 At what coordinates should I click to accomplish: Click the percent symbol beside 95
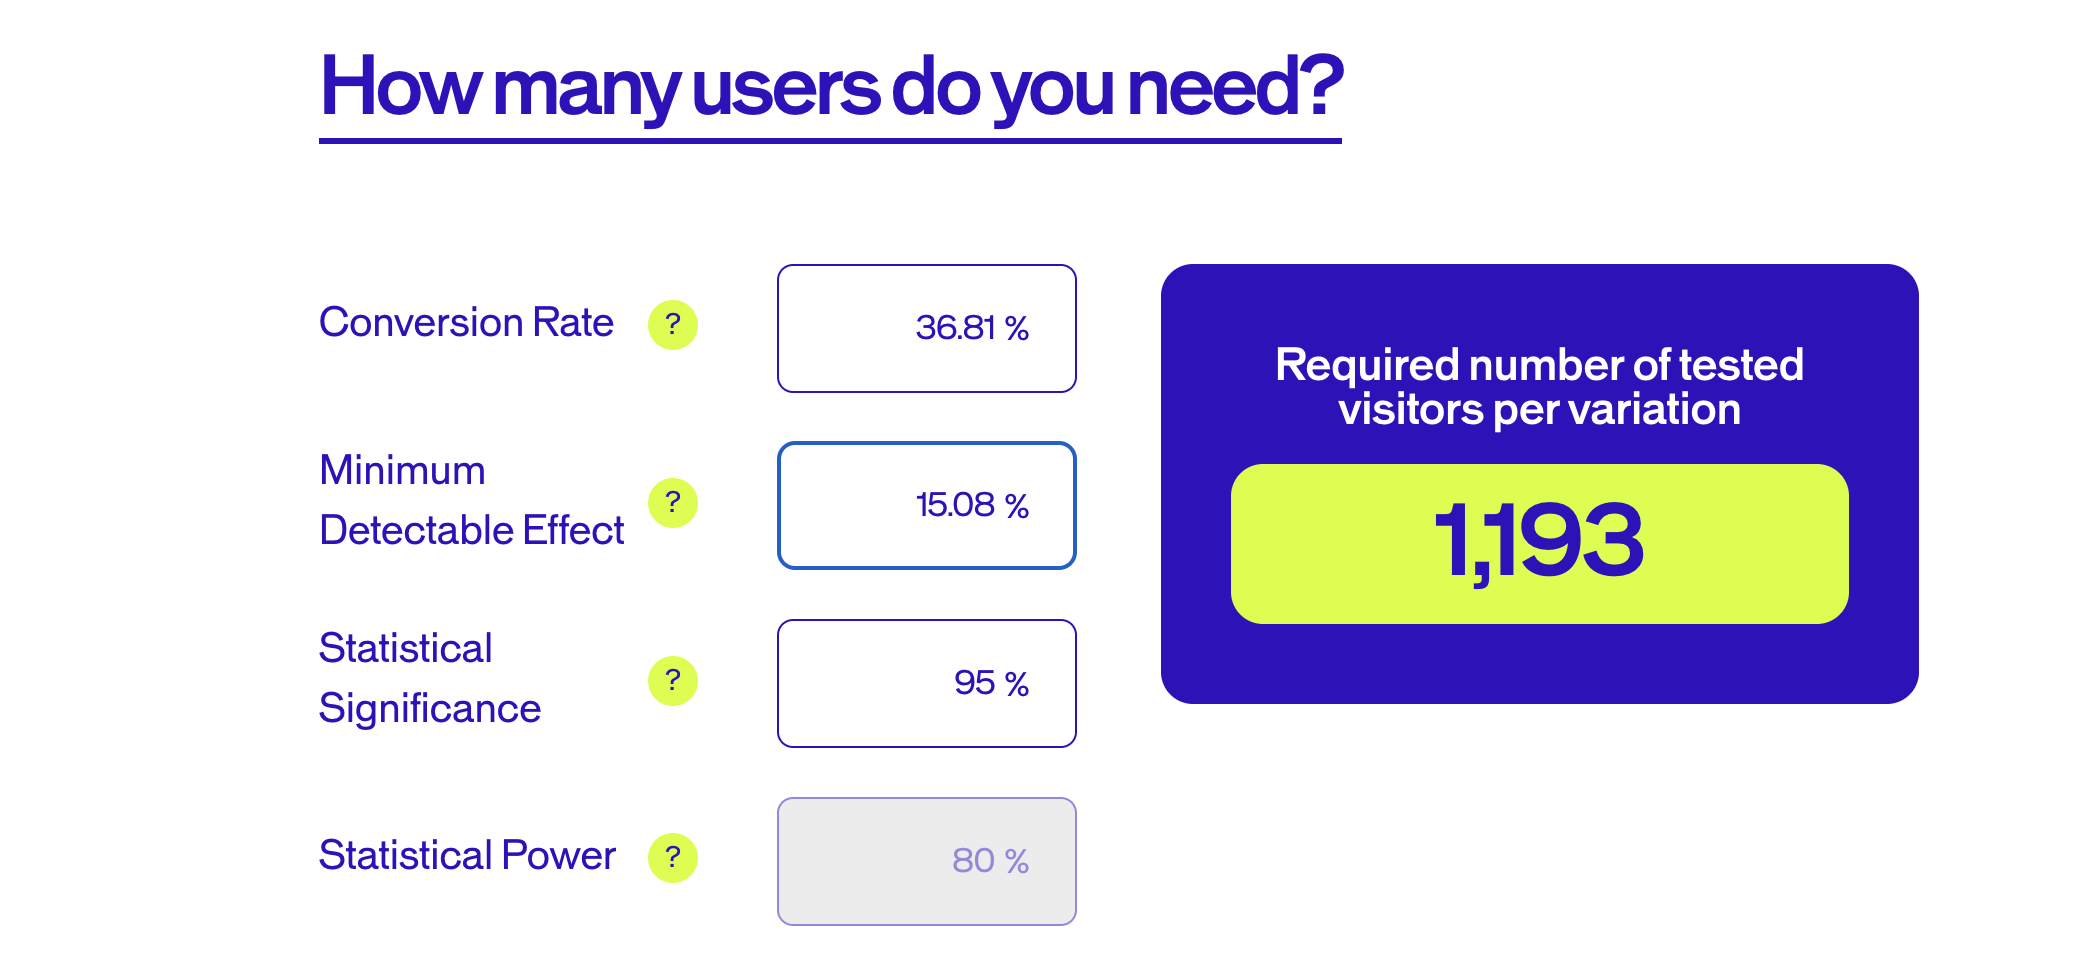click(1017, 684)
